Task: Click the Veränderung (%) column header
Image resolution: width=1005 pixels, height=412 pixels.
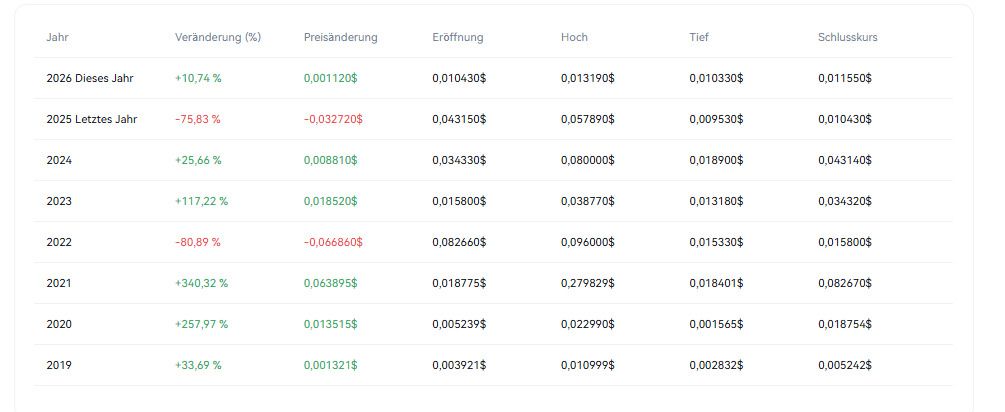Action: 217,38
